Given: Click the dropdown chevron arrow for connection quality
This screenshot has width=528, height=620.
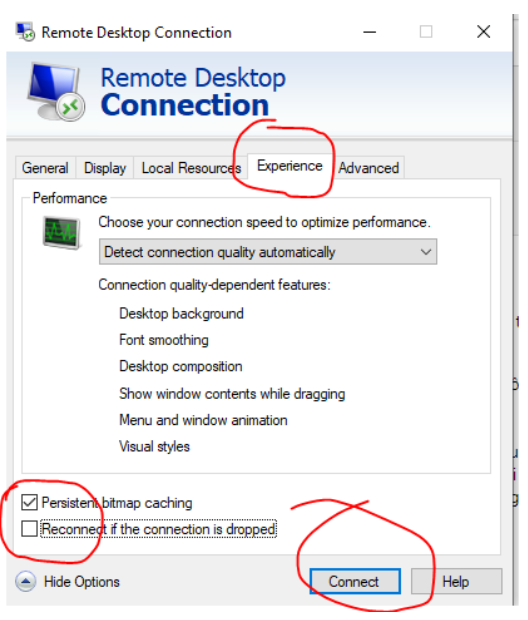Looking at the screenshot, I should [426, 251].
